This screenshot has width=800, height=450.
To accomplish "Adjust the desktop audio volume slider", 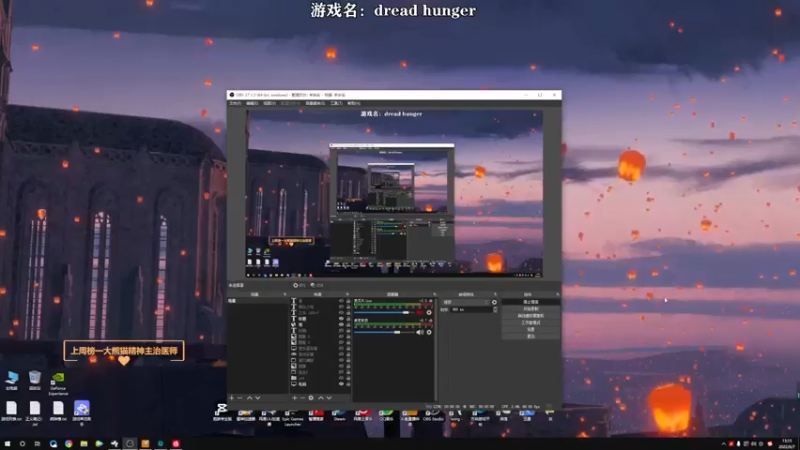I will click(385, 312).
